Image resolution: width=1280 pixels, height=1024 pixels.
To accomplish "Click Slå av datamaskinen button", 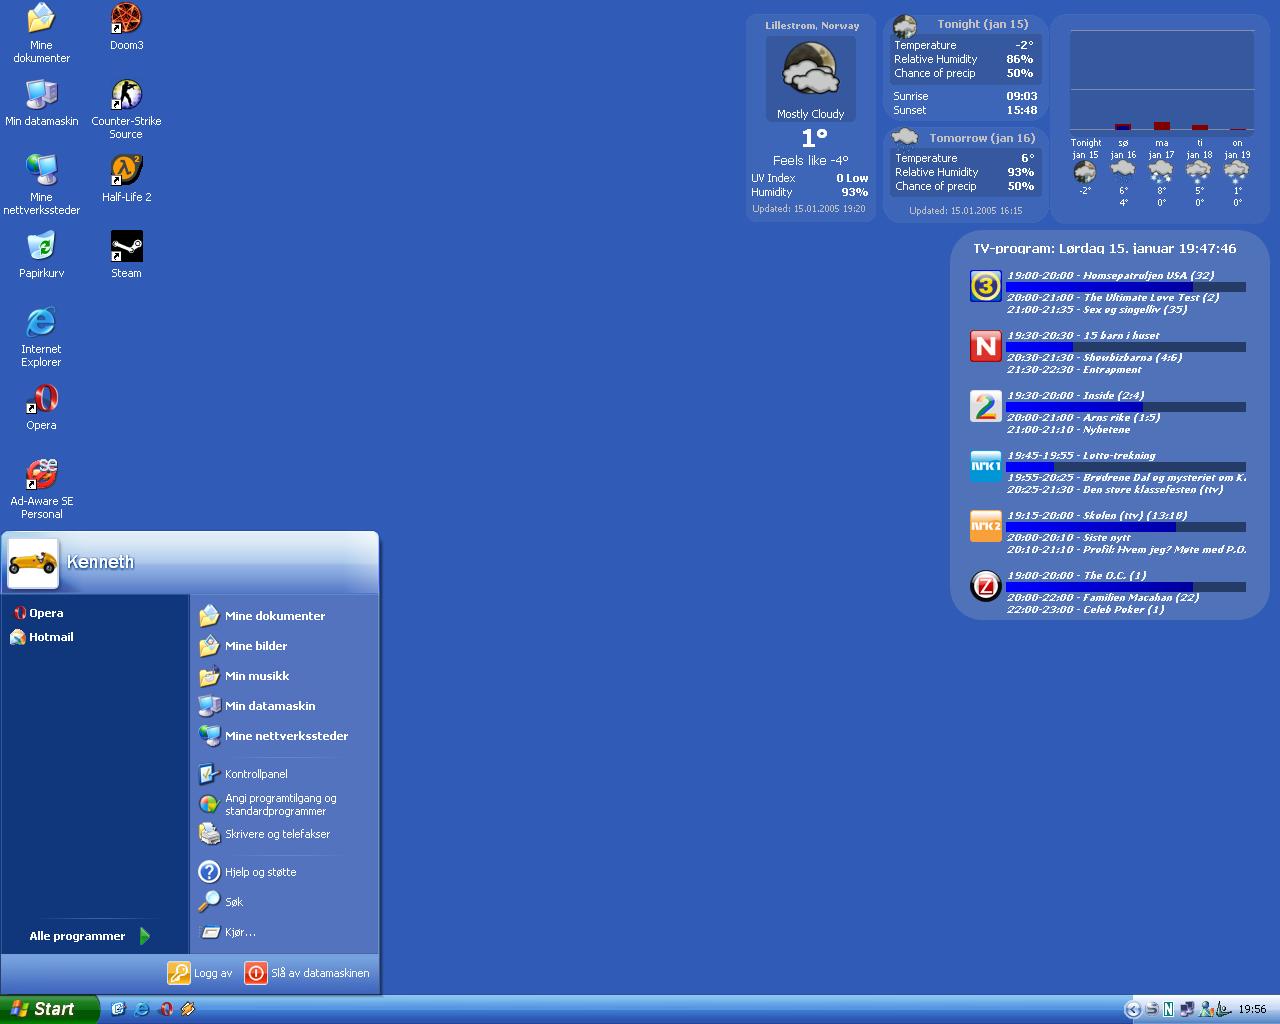I will point(308,973).
